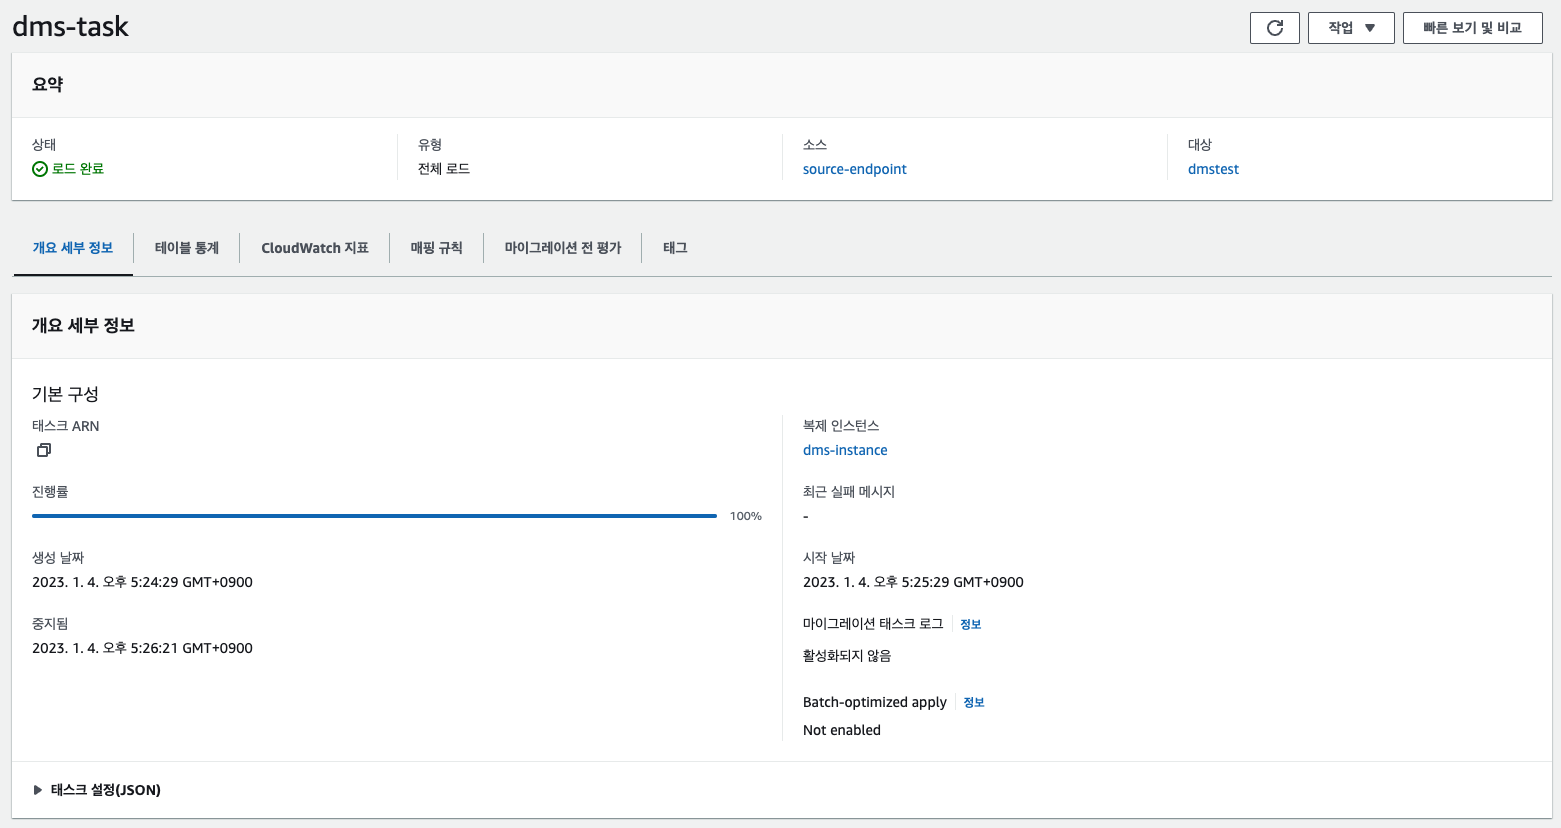Click the 빠른 보기 및 비교 button
The height and width of the screenshot is (828, 1561).
point(1472,28)
